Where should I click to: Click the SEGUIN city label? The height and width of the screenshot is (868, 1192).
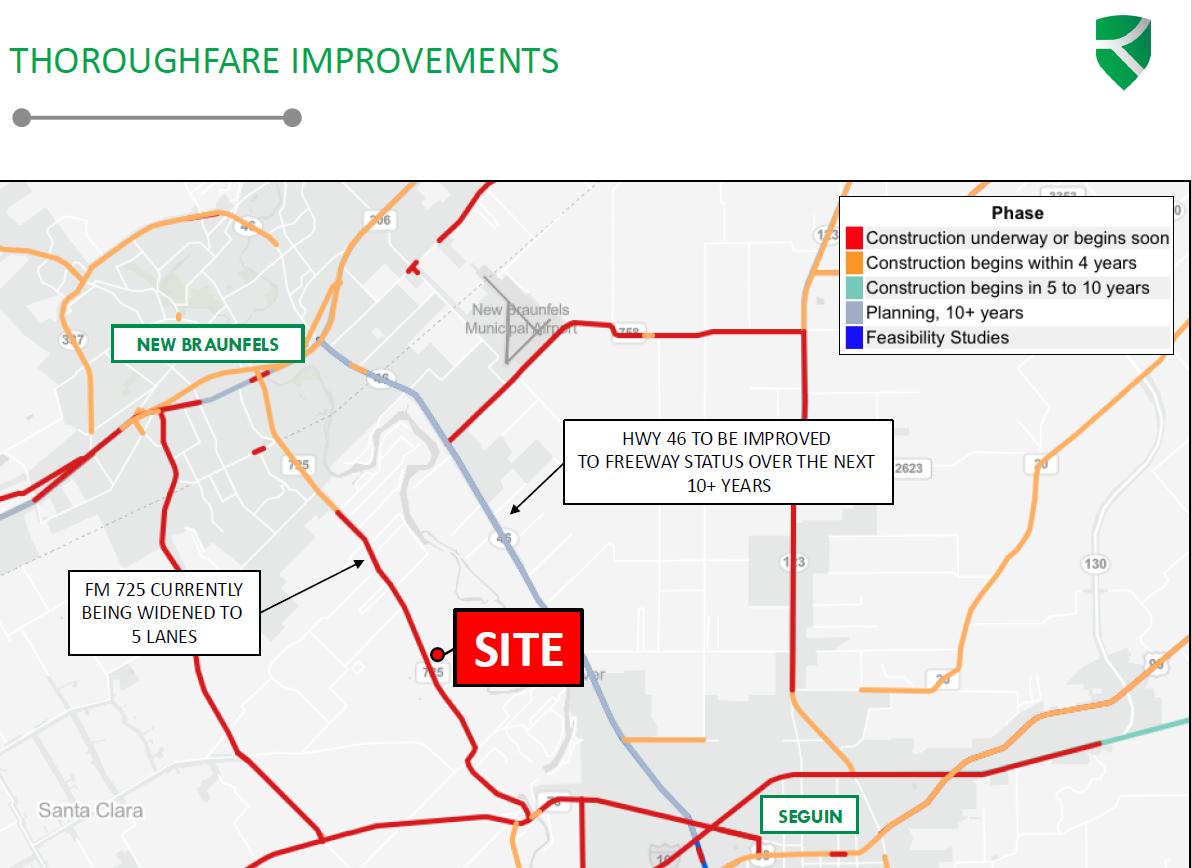[810, 815]
